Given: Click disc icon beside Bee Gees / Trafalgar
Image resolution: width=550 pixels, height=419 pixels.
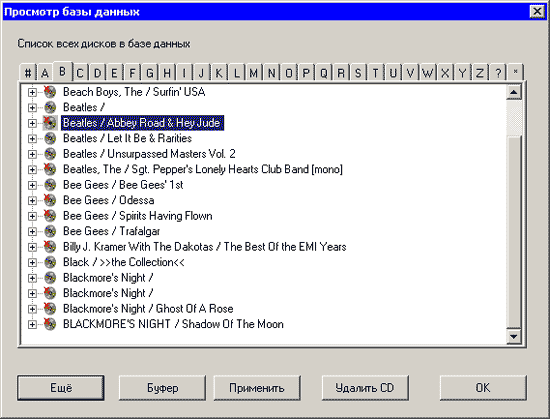Looking at the screenshot, I should tap(50, 231).
